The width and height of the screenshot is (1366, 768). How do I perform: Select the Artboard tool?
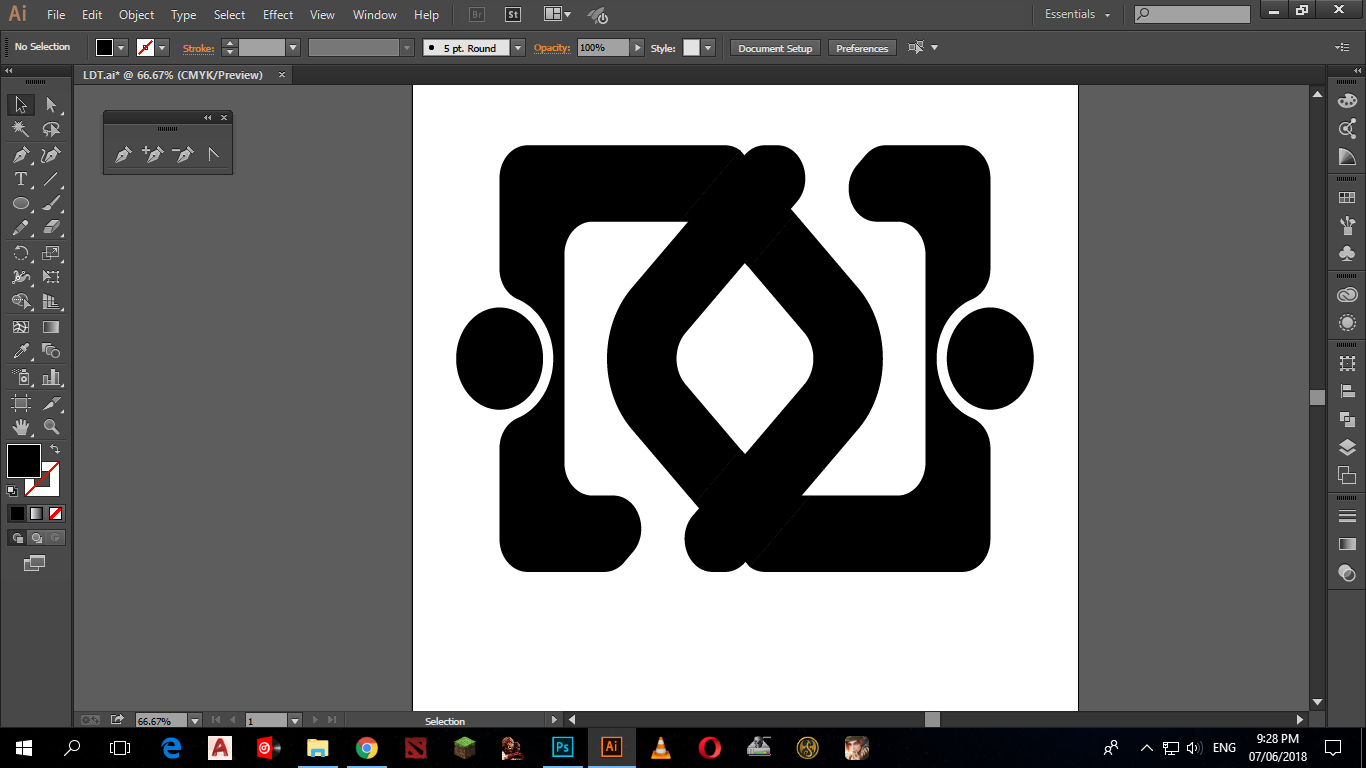pos(20,402)
